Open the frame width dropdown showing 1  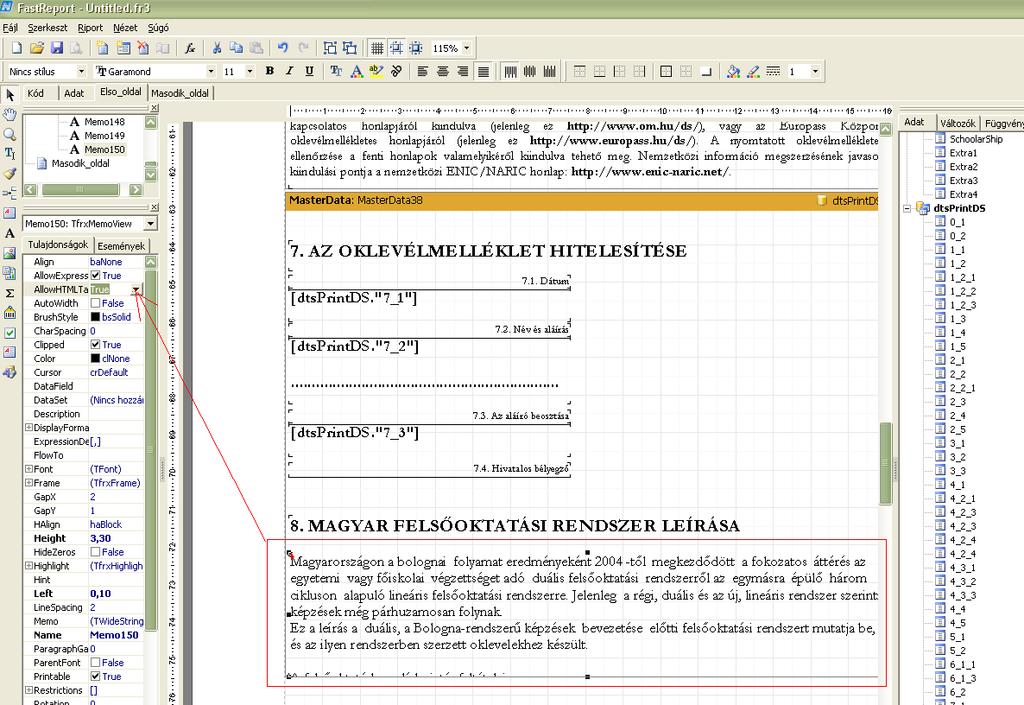(x=815, y=71)
